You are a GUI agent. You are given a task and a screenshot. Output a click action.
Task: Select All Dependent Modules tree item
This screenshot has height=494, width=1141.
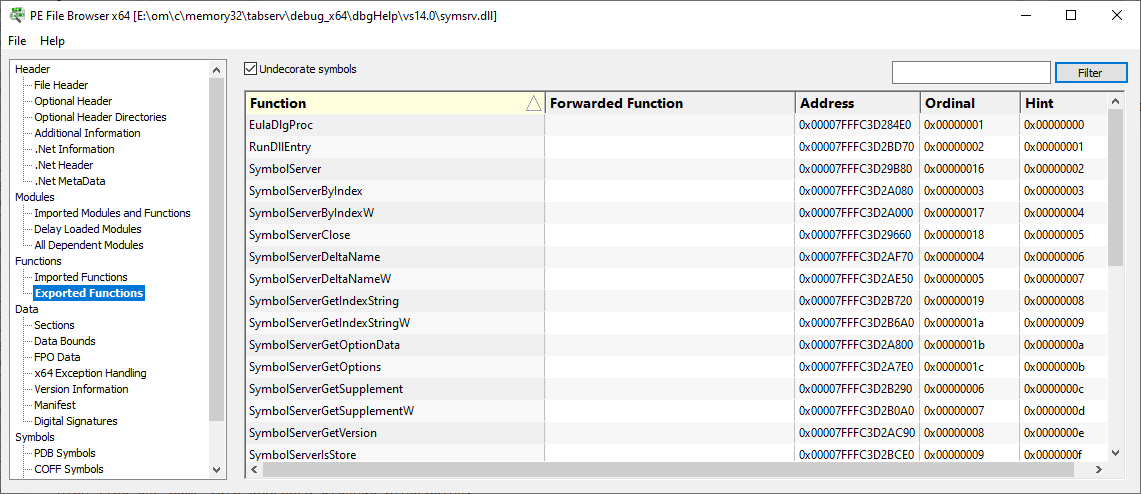coord(89,245)
